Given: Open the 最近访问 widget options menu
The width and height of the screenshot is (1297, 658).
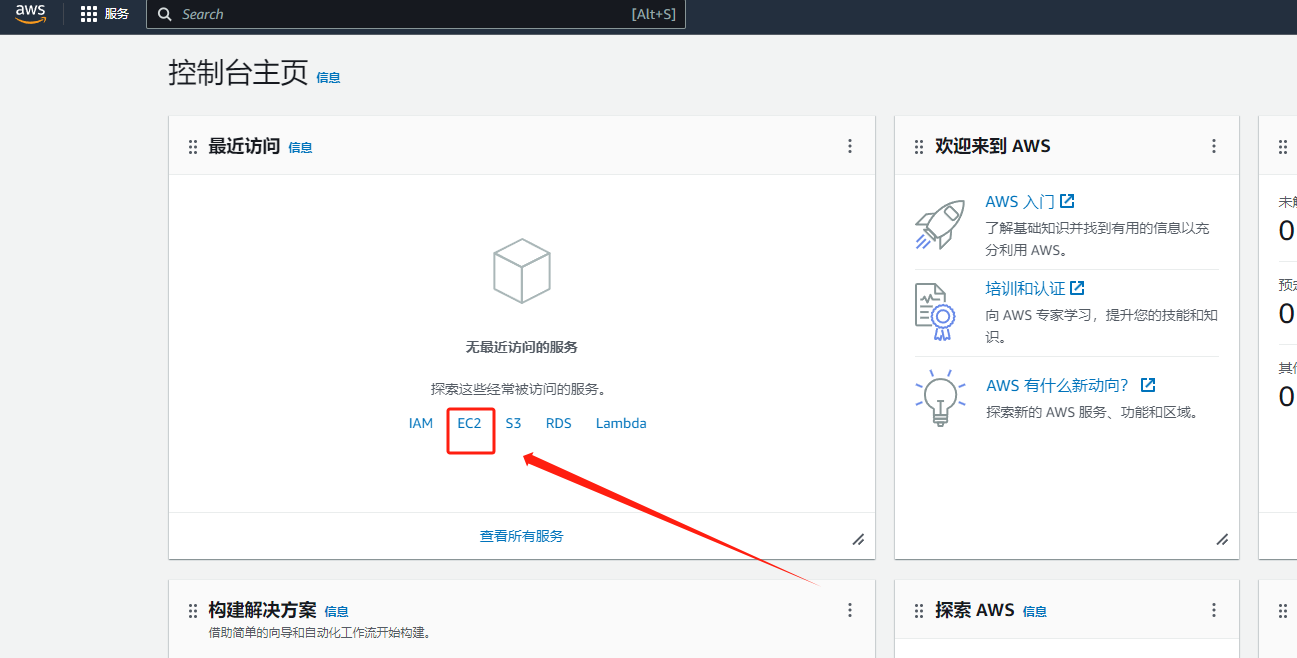Looking at the screenshot, I should pyautogui.click(x=850, y=146).
